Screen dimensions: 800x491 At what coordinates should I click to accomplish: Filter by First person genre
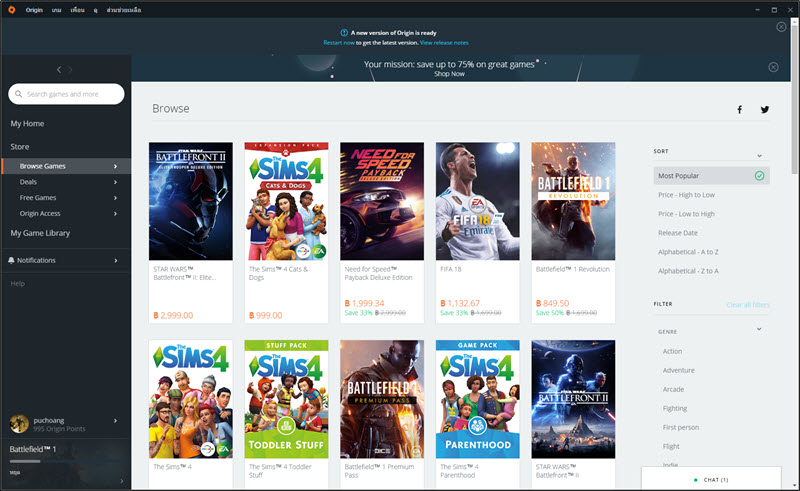[x=681, y=427]
